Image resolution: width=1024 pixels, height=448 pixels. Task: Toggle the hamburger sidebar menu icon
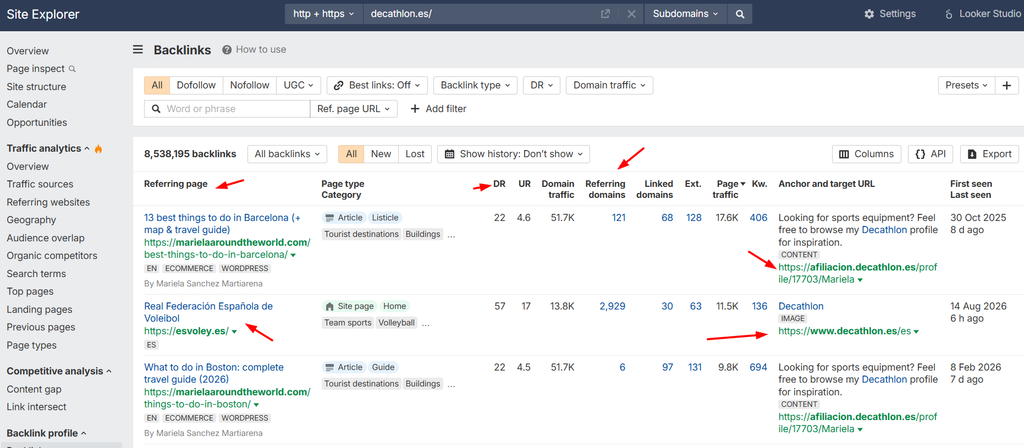coord(138,50)
